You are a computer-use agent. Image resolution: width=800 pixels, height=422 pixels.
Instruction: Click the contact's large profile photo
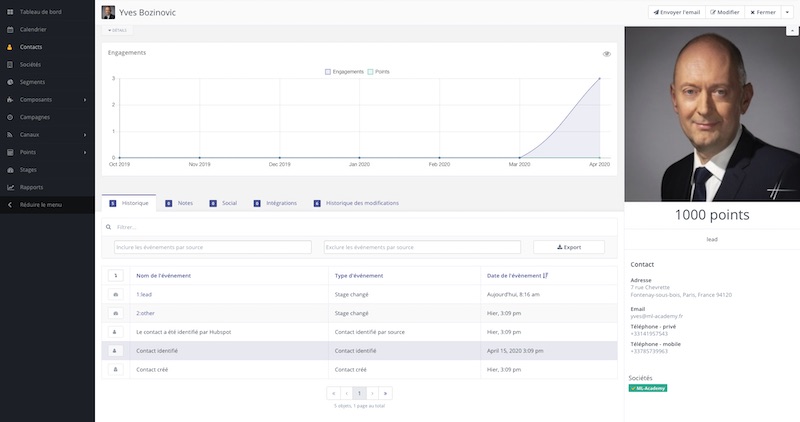point(712,114)
